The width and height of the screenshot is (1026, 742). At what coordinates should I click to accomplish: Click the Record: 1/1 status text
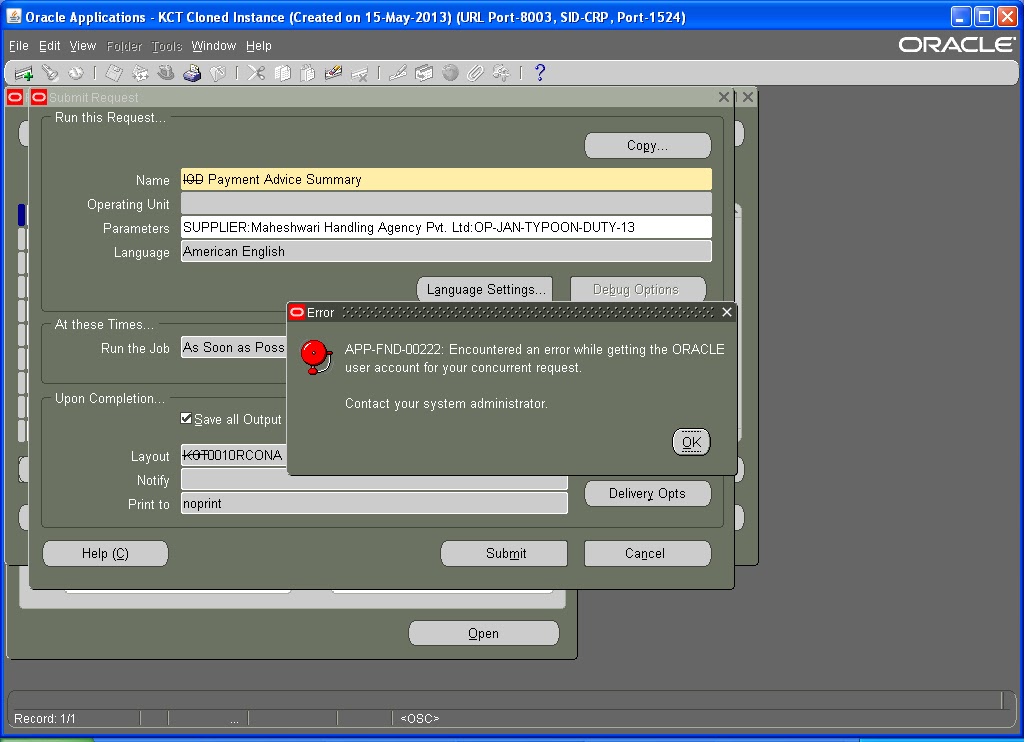(44, 718)
